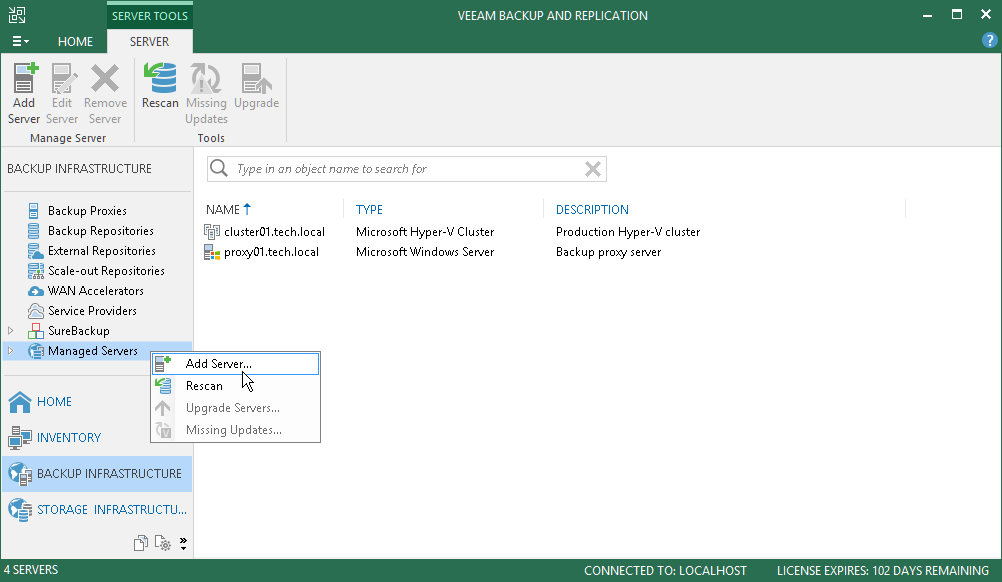Click the Backup proxy server description
The width and height of the screenshot is (1002, 582).
click(608, 252)
